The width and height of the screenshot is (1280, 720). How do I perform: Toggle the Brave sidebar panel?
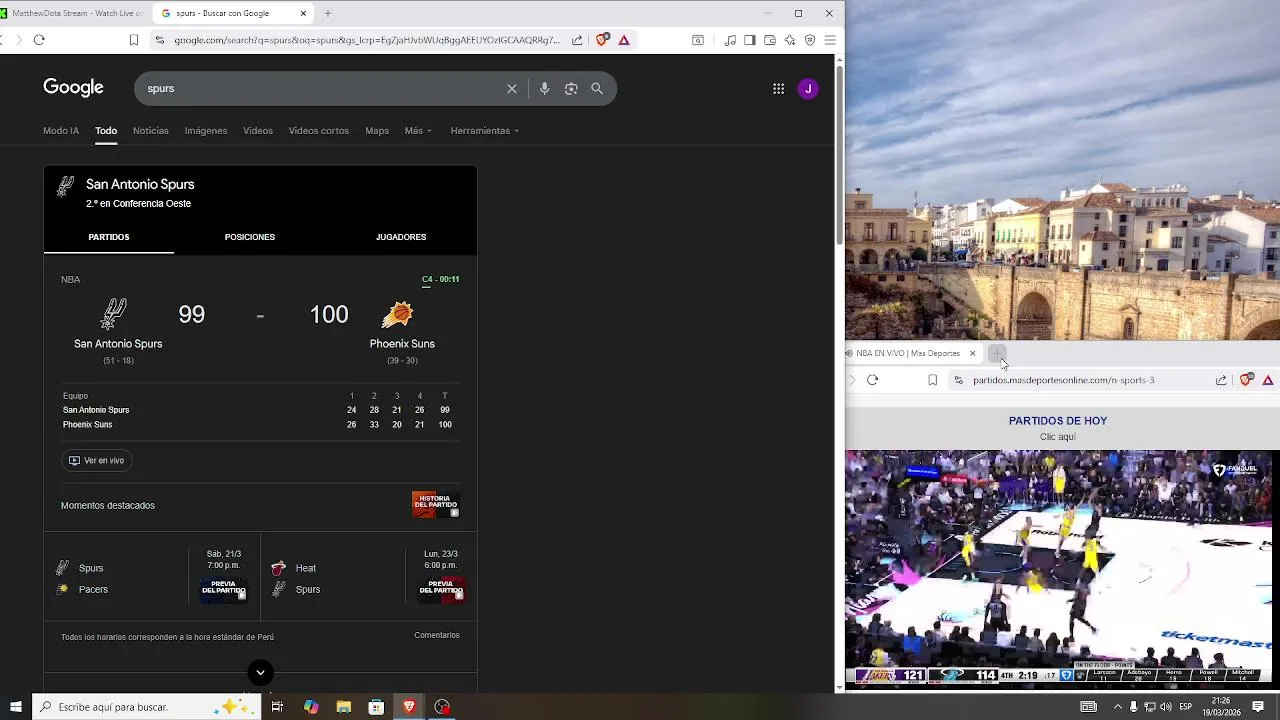[x=750, y=40]
